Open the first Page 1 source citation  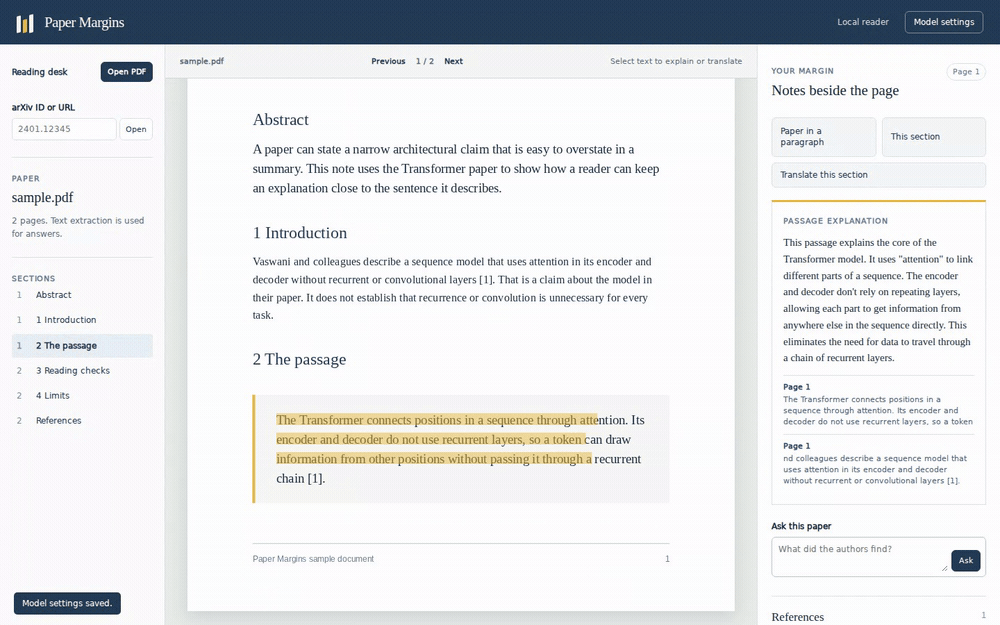[878, 404]
